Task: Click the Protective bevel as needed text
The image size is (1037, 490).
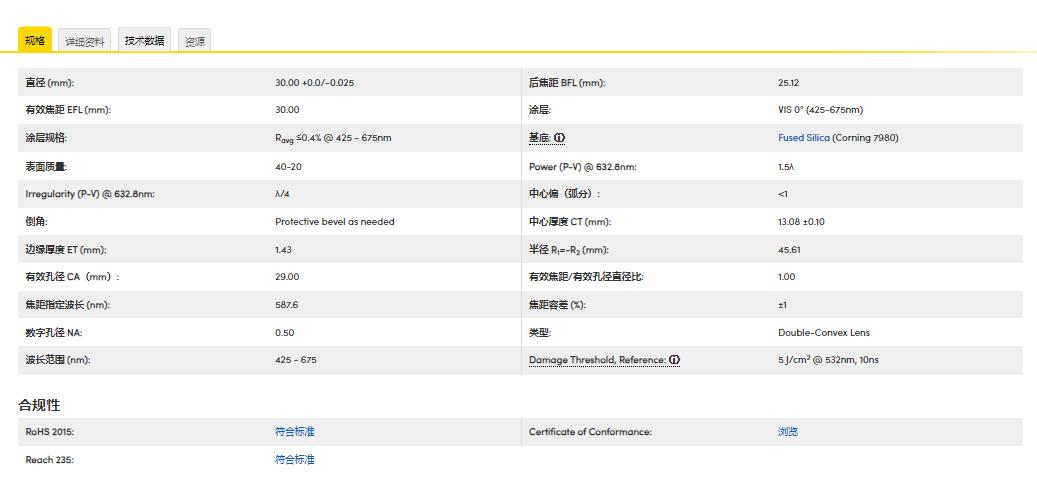Action: (335, 222)
